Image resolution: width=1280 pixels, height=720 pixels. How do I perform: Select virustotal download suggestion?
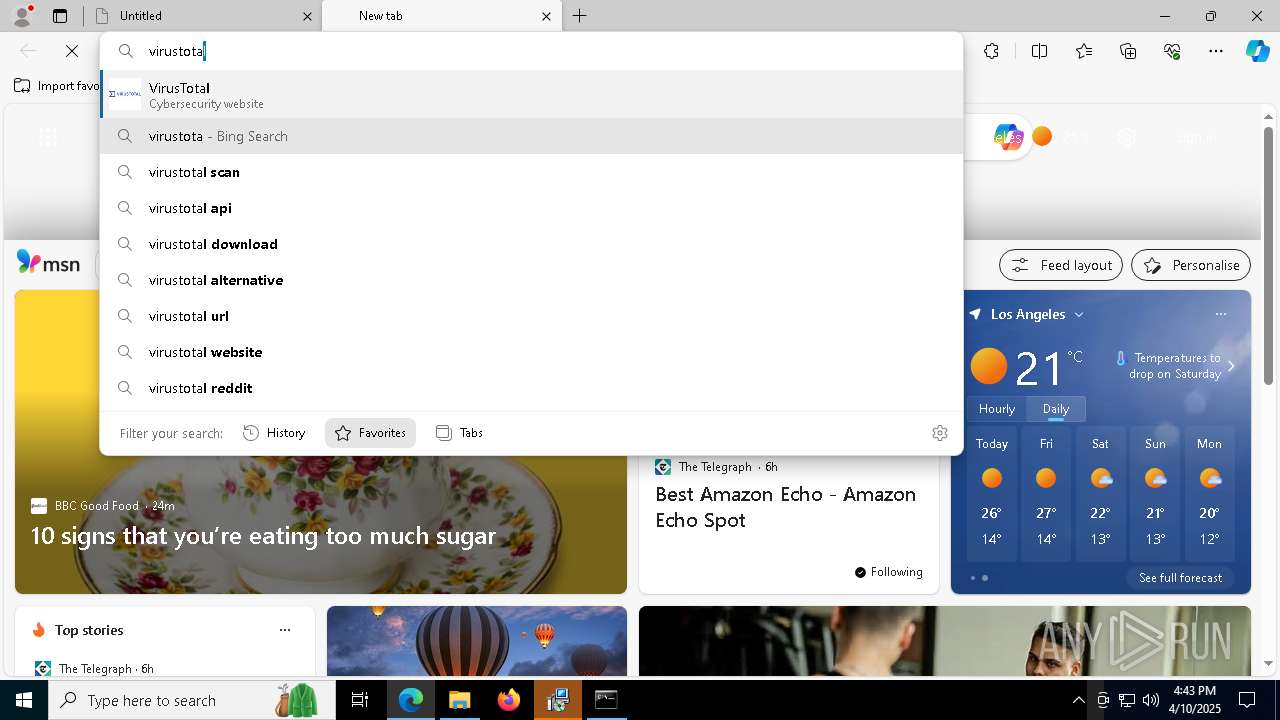(531, 244)
